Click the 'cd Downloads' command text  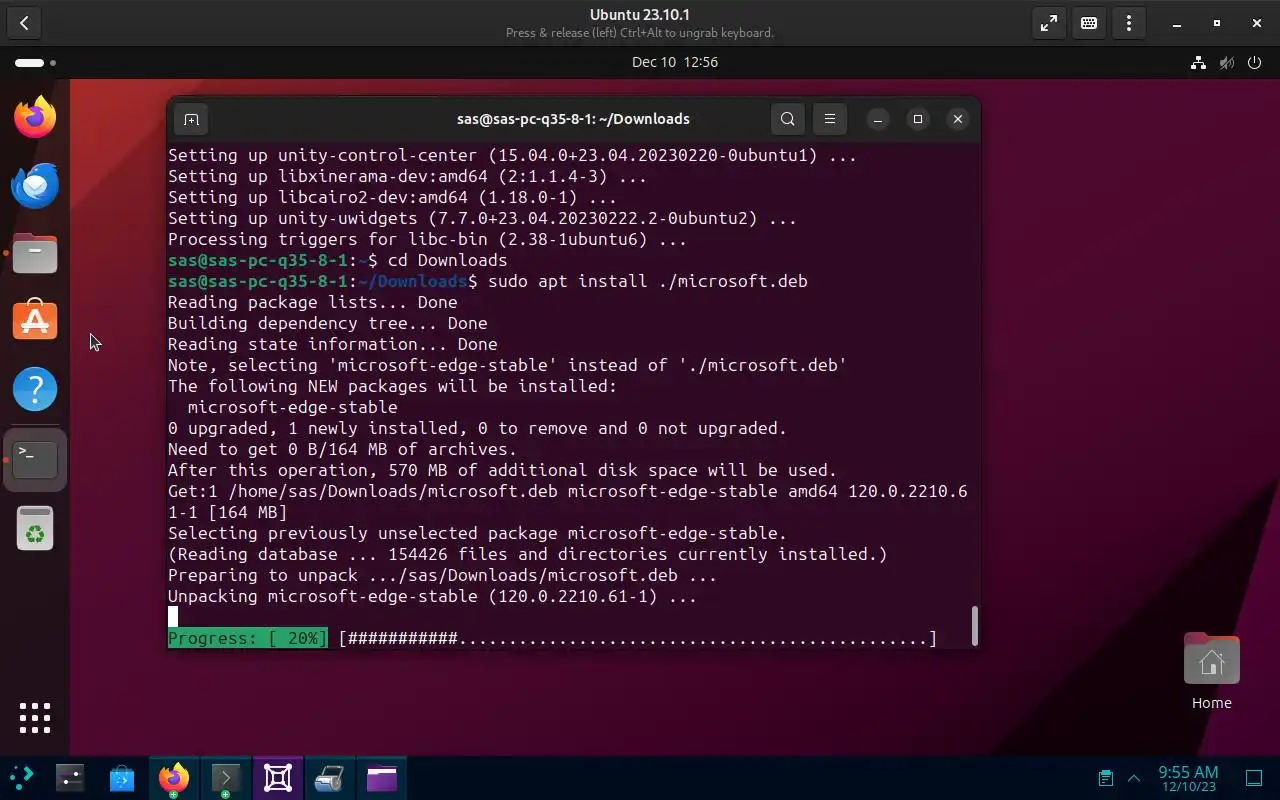447,260
